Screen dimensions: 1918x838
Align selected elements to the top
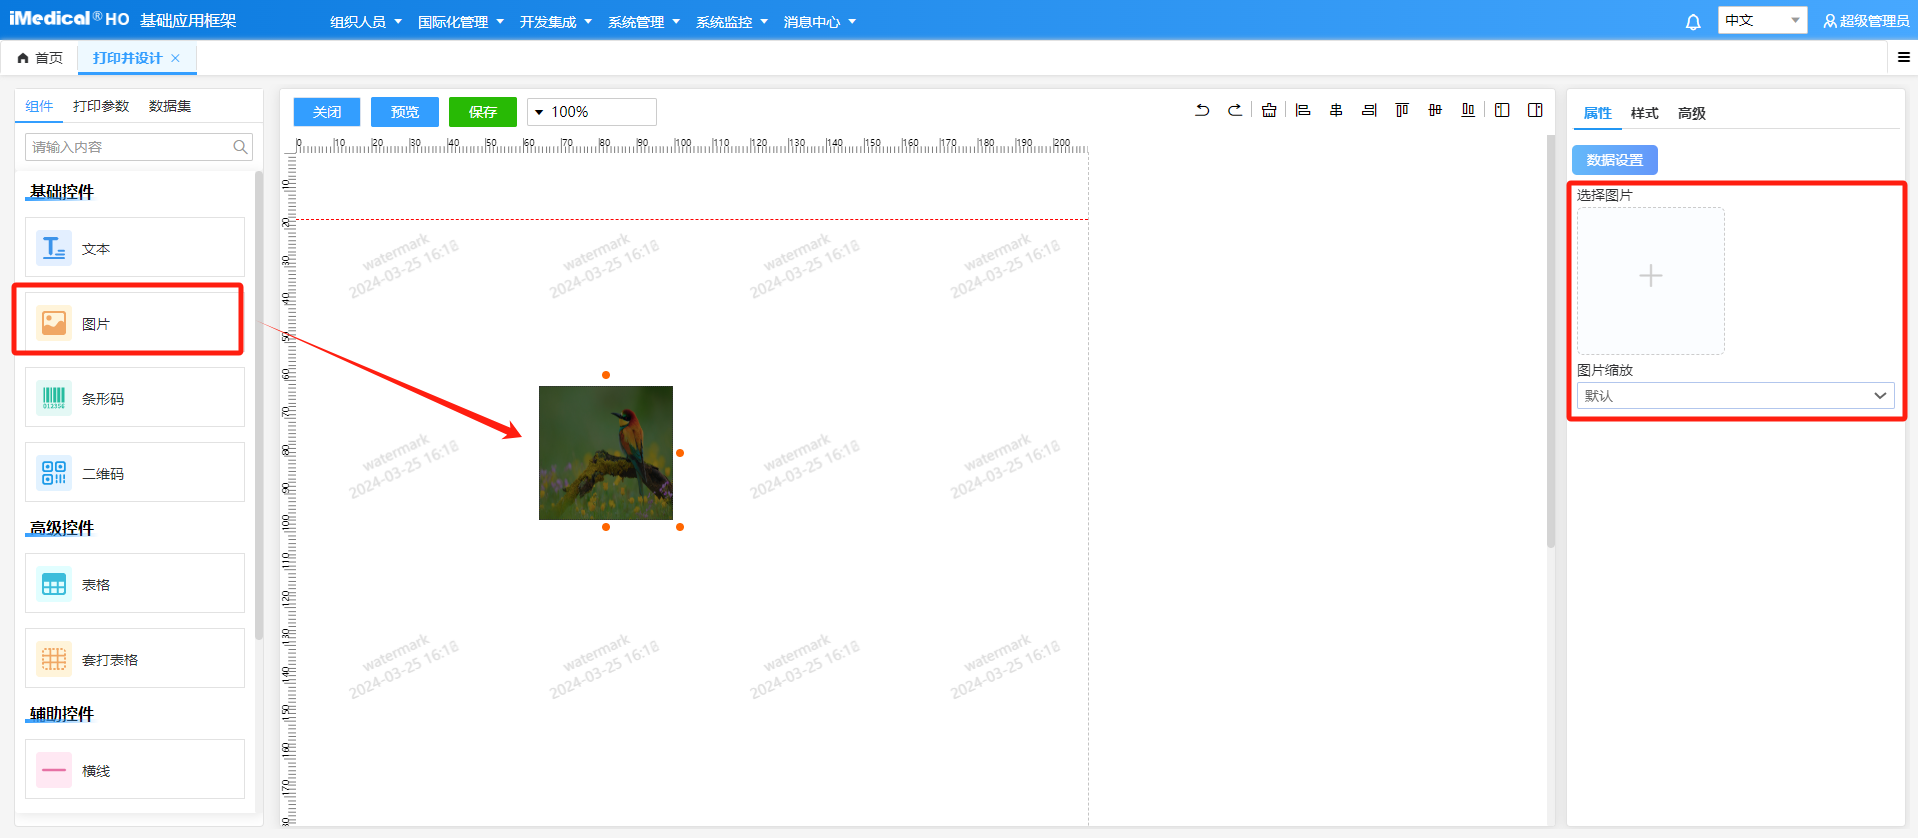1402,110
